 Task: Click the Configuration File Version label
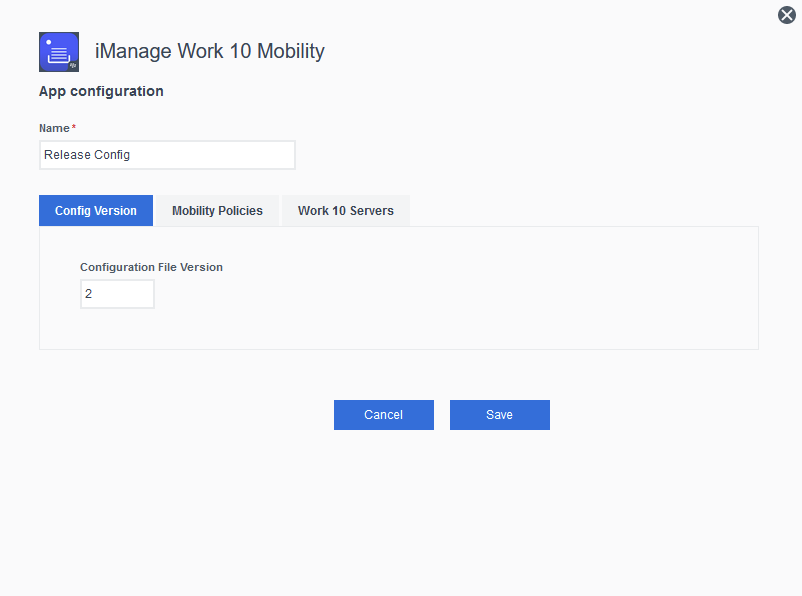[x=151, y=267]
